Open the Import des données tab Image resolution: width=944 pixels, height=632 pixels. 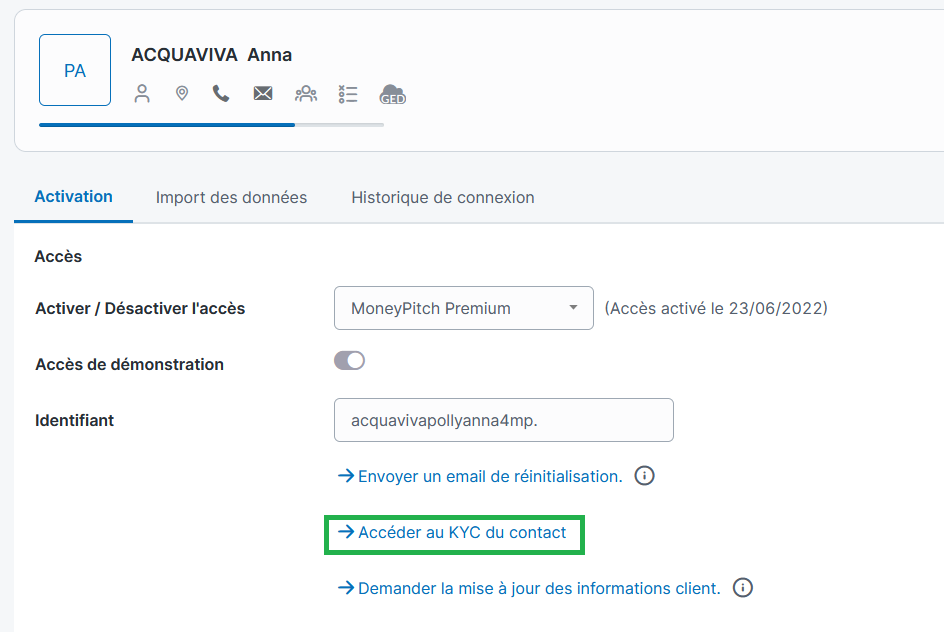(x=231, y=198)
